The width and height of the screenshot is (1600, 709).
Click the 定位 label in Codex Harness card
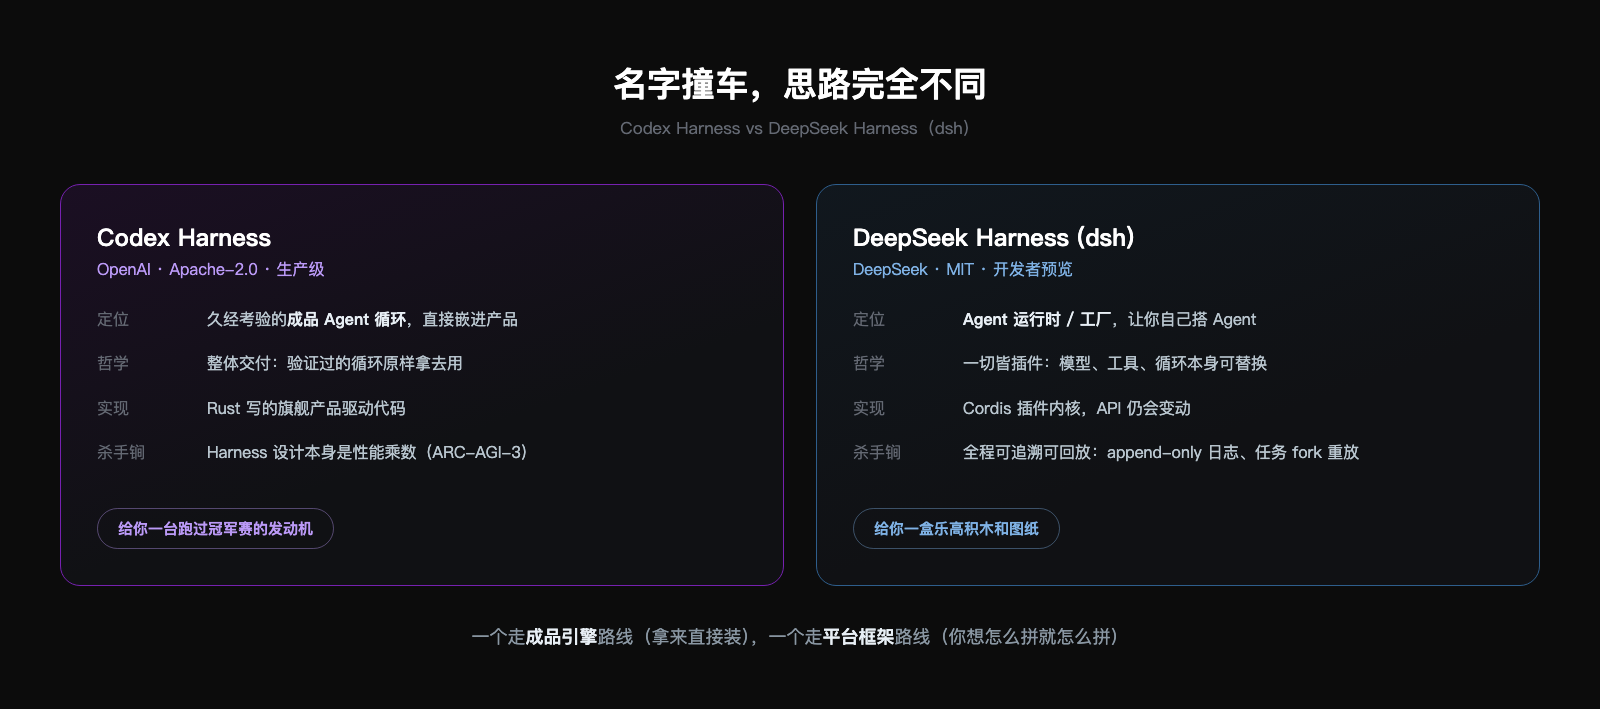click(113, 319)
